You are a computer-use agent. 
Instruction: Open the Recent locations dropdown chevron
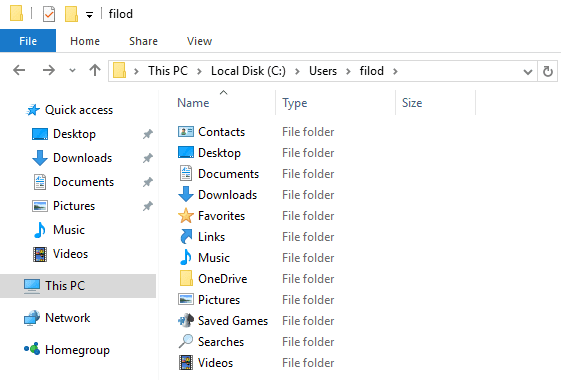(72, 70)
